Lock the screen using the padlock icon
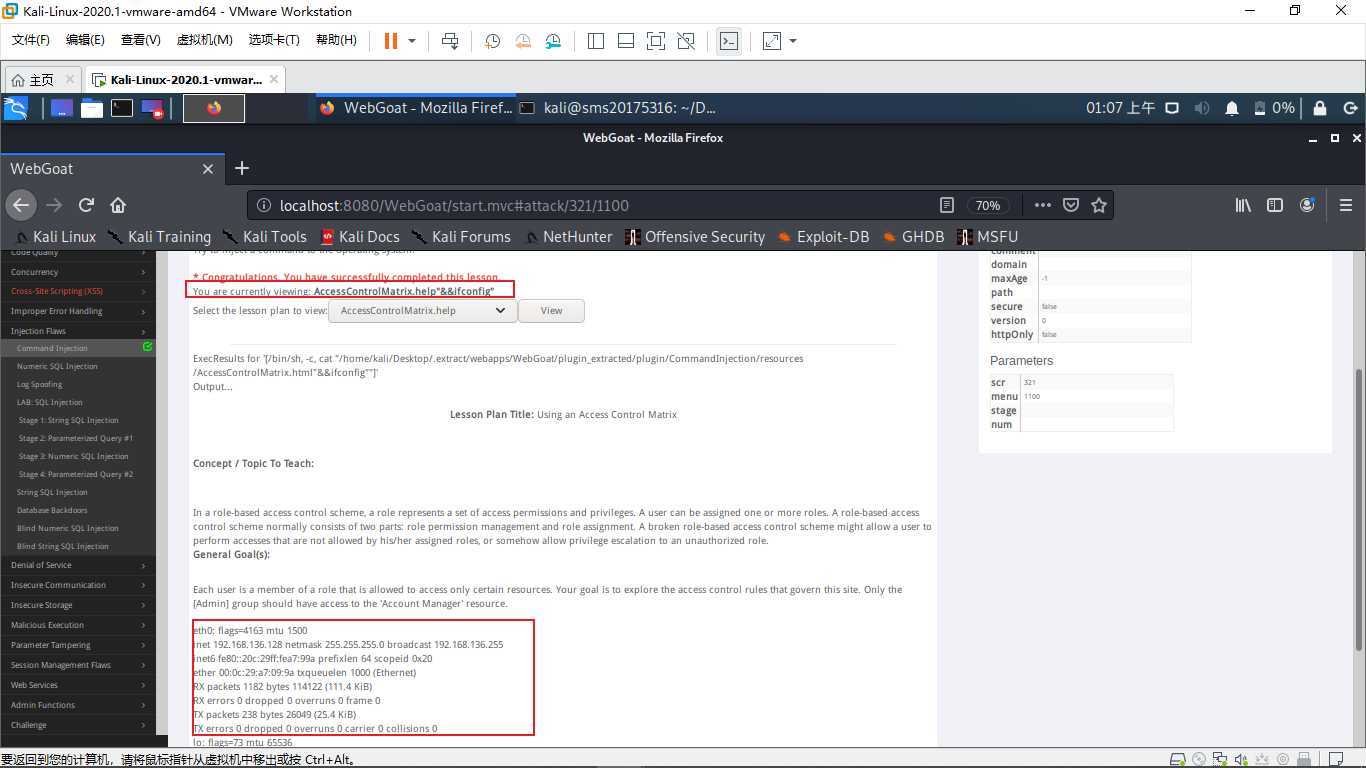The image size is (1366, 768). pyautogui.click(x=1320, y=108)
